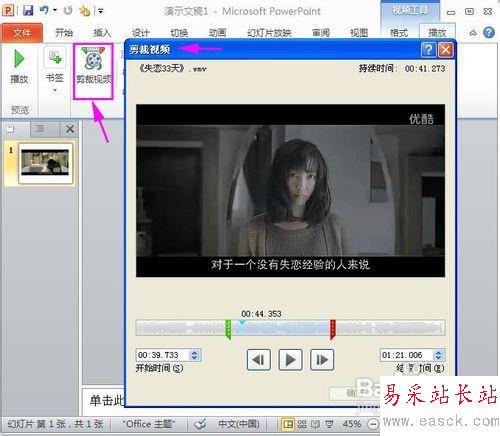Step to the previous frame
This screenshot has width=500, height=436.
point(259,360)
